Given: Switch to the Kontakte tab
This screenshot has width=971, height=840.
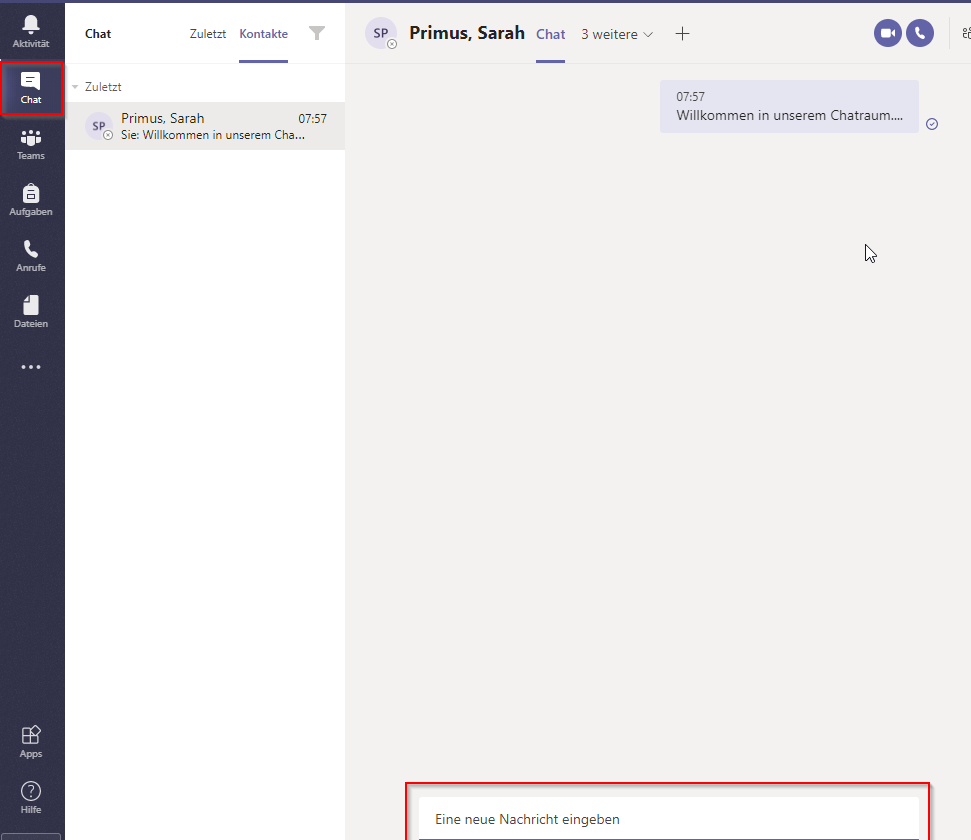Looking at the screenshot, I should [x=263, y=34].
